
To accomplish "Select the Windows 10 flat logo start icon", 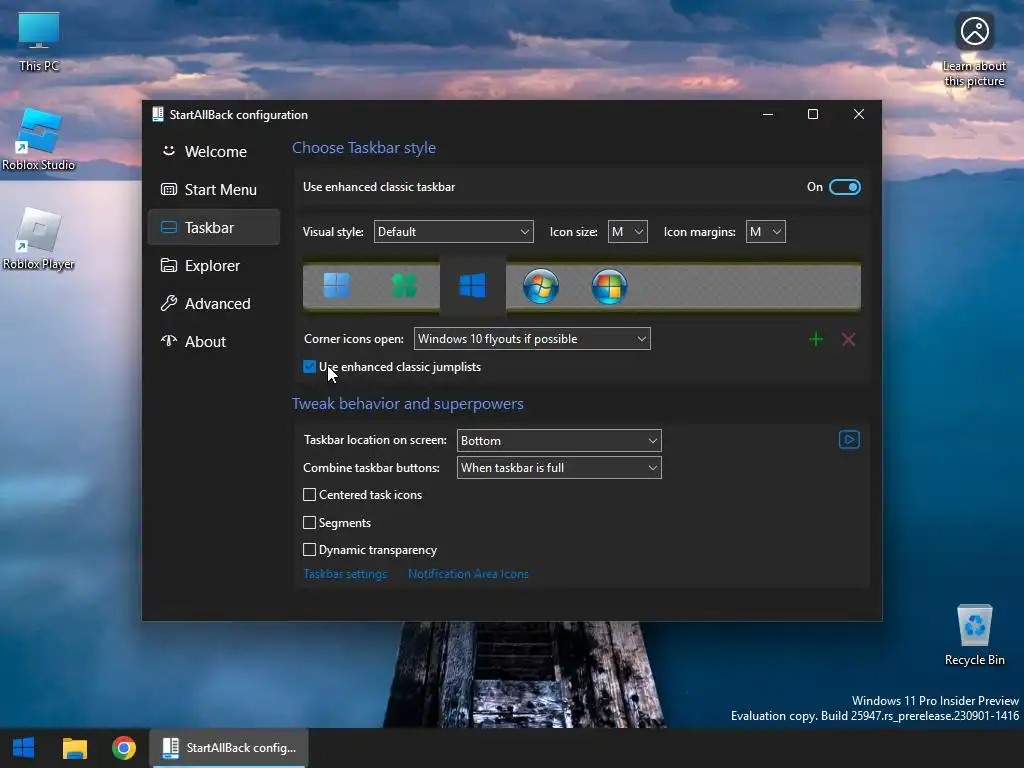I will (x=472, y=286).
